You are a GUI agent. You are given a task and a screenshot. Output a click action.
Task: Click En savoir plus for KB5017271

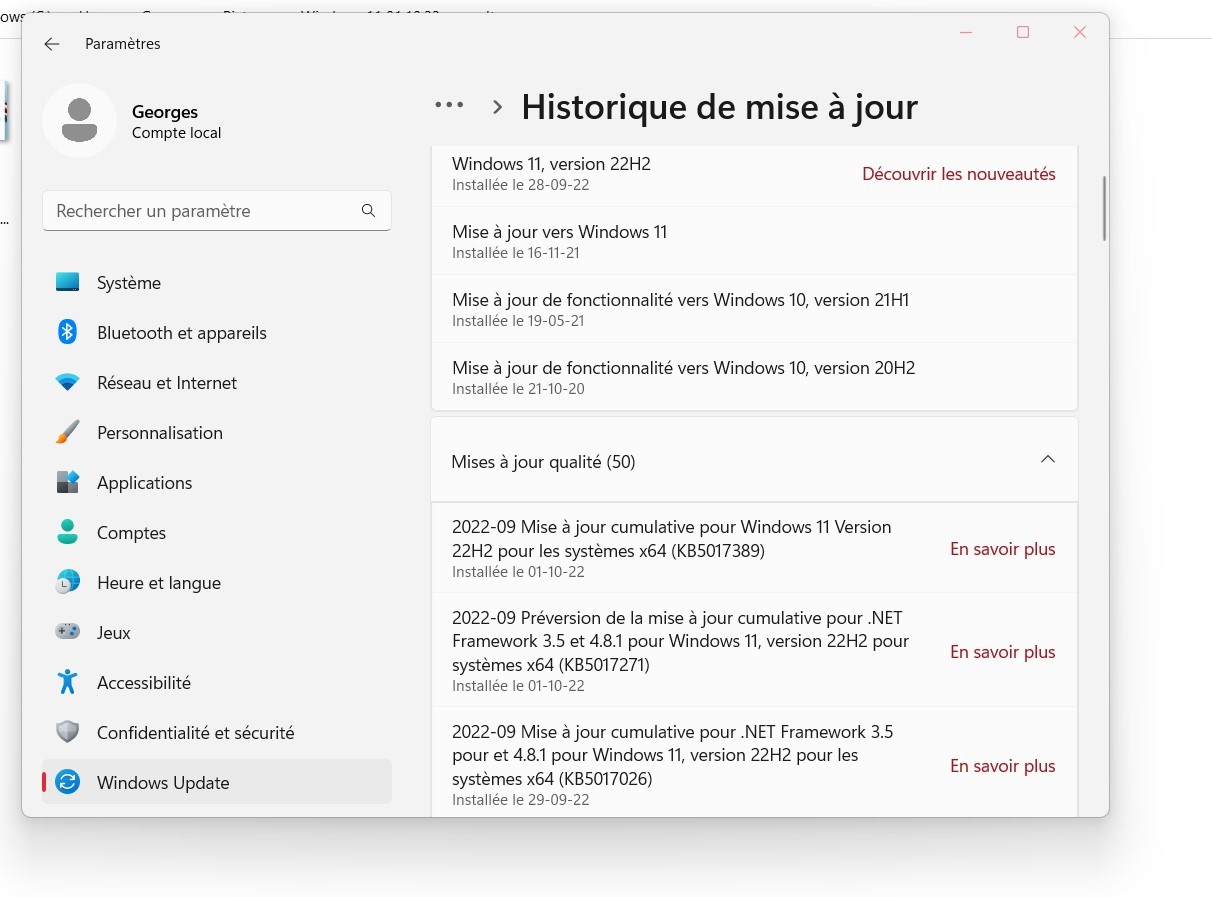tap(1002, 652)
